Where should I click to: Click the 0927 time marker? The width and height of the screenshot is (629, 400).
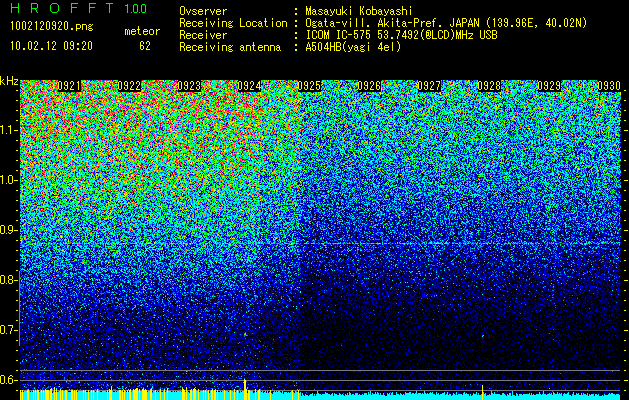pos(429,86)
